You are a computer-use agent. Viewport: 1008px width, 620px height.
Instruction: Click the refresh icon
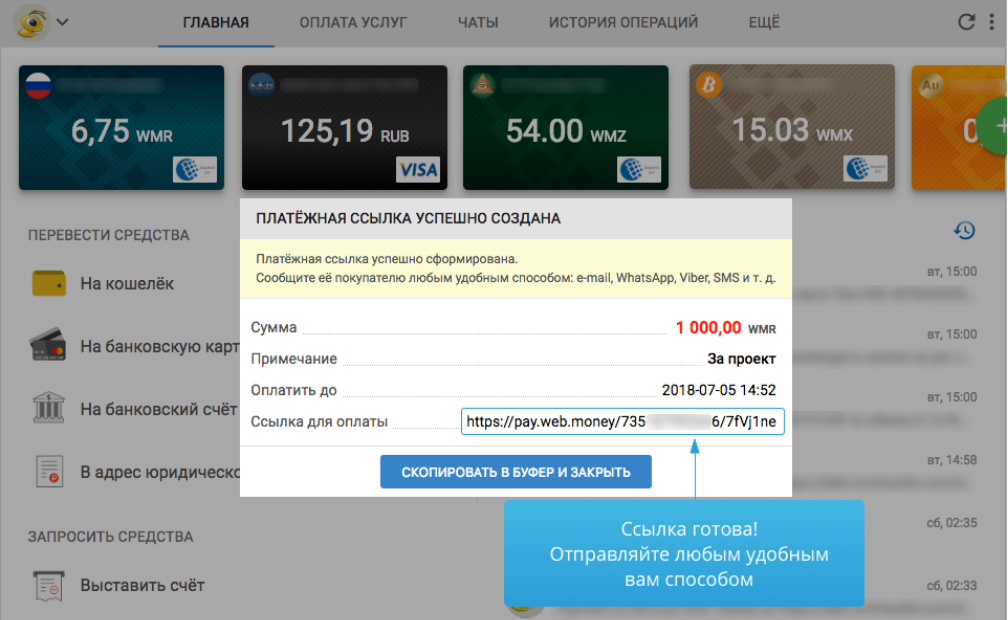[966, 22]
